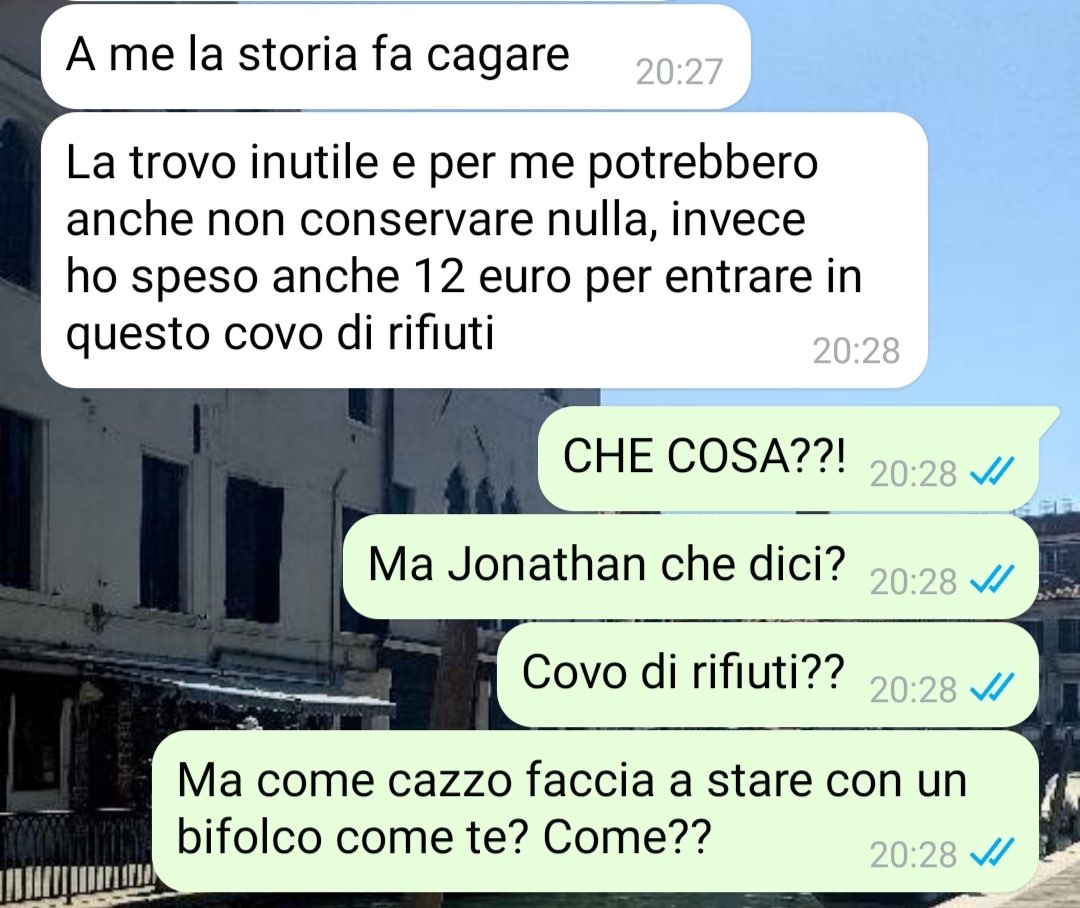This screenshot has height=908, width=1080.
Task: Tap the timestamp on 'Covo di rifiuti??'
Action: point(913,689)
